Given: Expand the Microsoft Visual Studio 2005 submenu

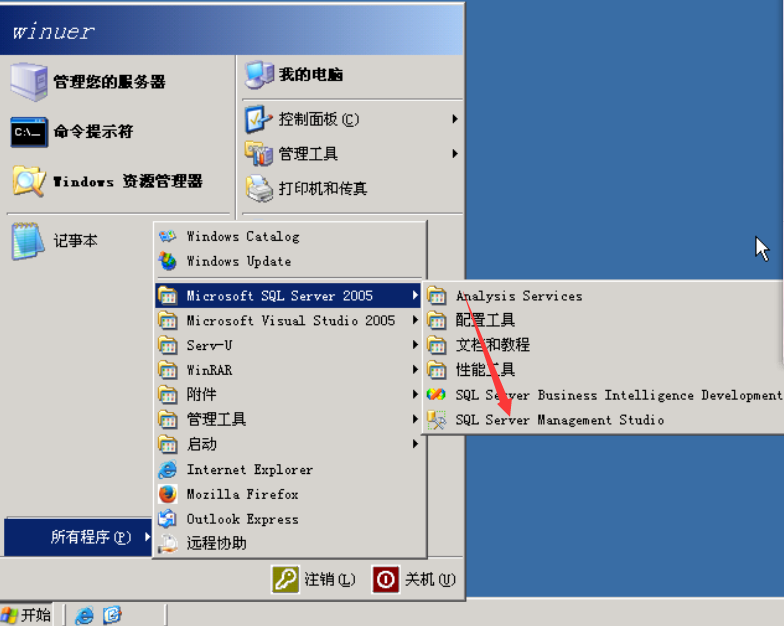Looking at the screenshot, I should coord(288,320).
